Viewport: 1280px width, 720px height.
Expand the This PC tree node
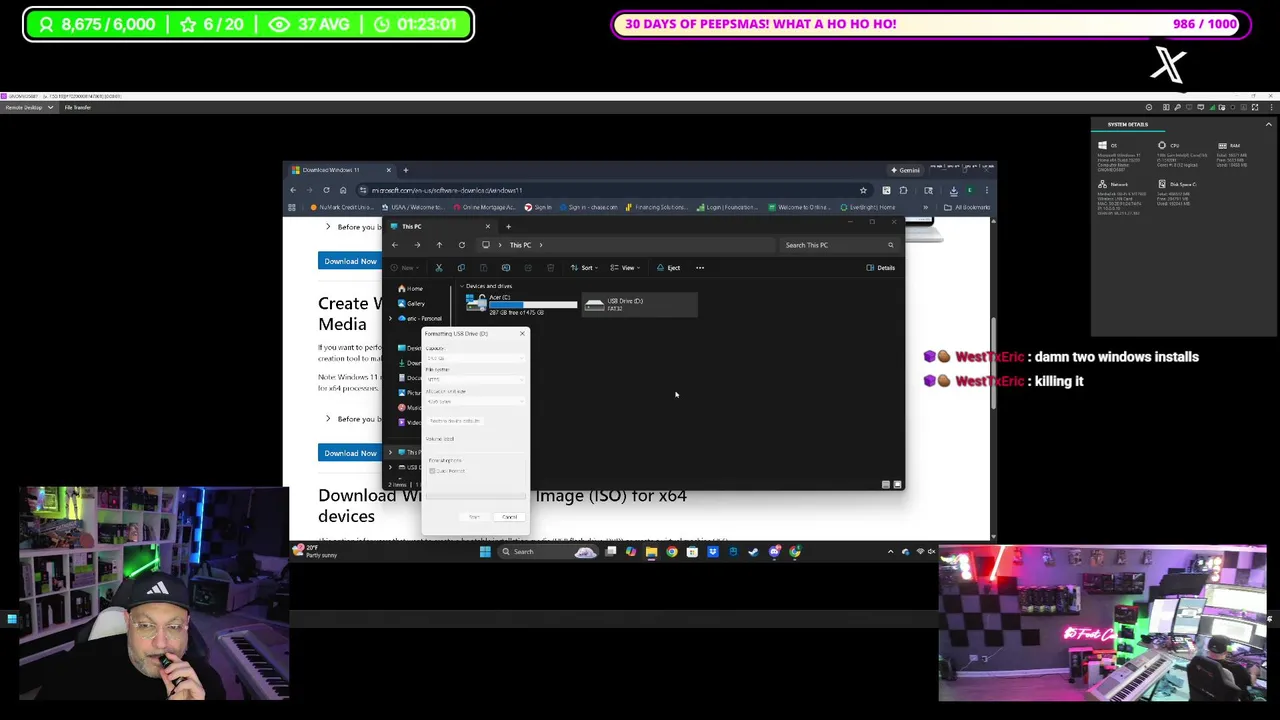pyautogui.click(x=391, y=452)
